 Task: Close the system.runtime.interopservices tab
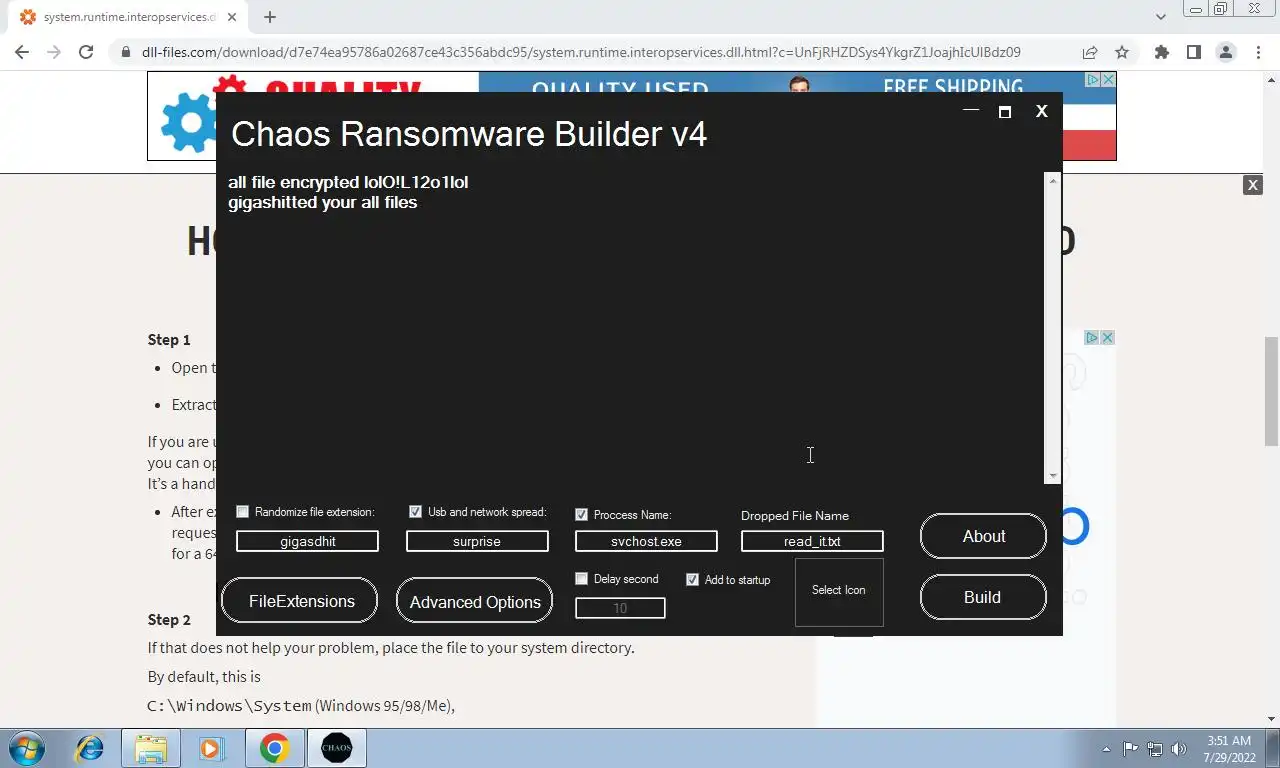[x=232, y=17]
